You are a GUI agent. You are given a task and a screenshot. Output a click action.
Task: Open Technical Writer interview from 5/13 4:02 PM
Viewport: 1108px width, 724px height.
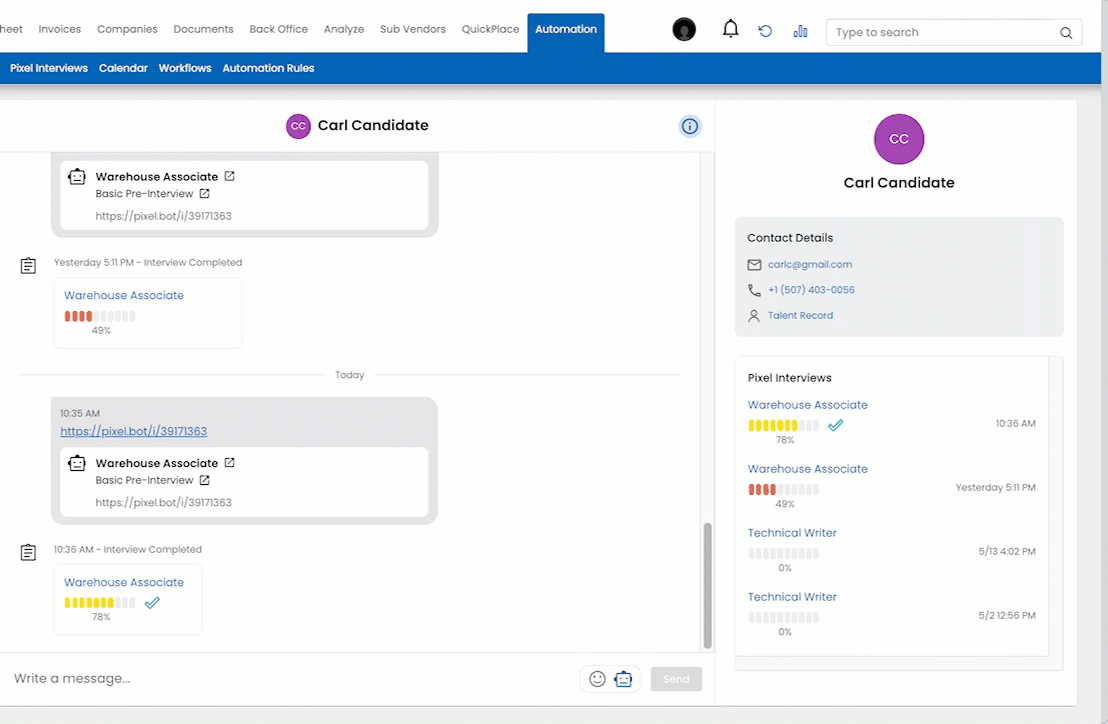(x=792, y=533)
